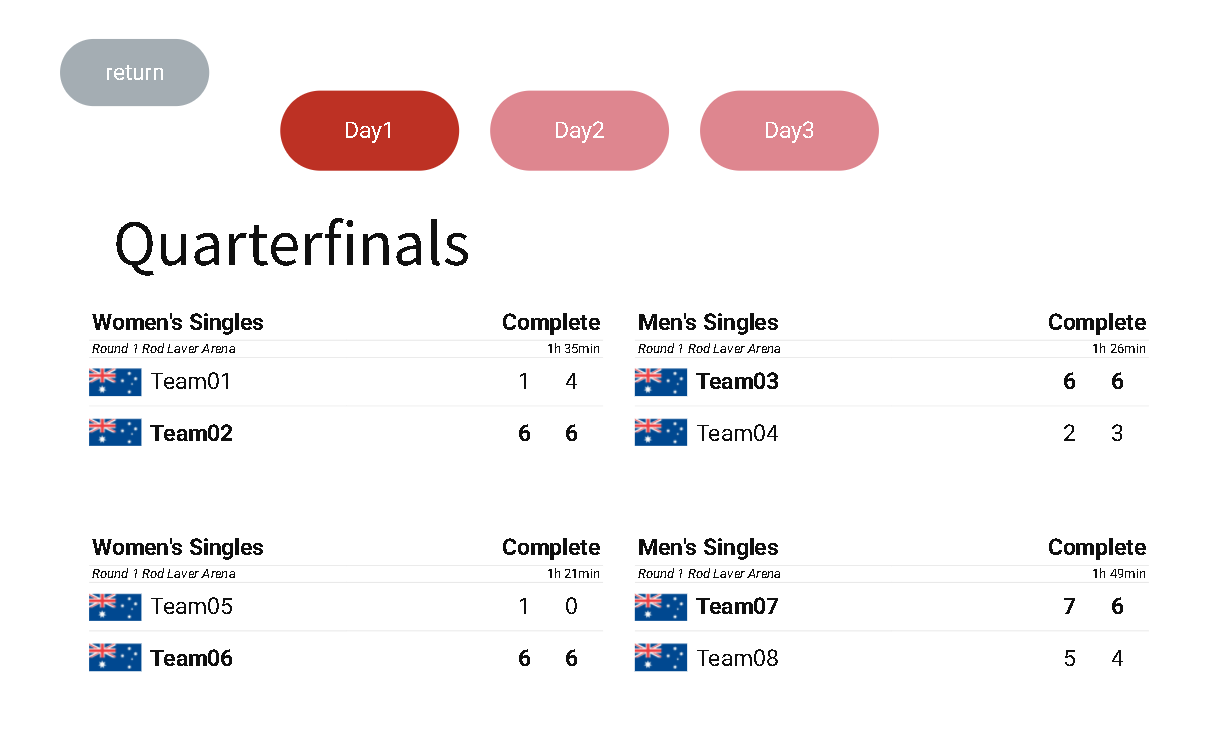Click the flag icon beside Team03
Screen dimensions: 1224x744
click(x=661, y=381)
